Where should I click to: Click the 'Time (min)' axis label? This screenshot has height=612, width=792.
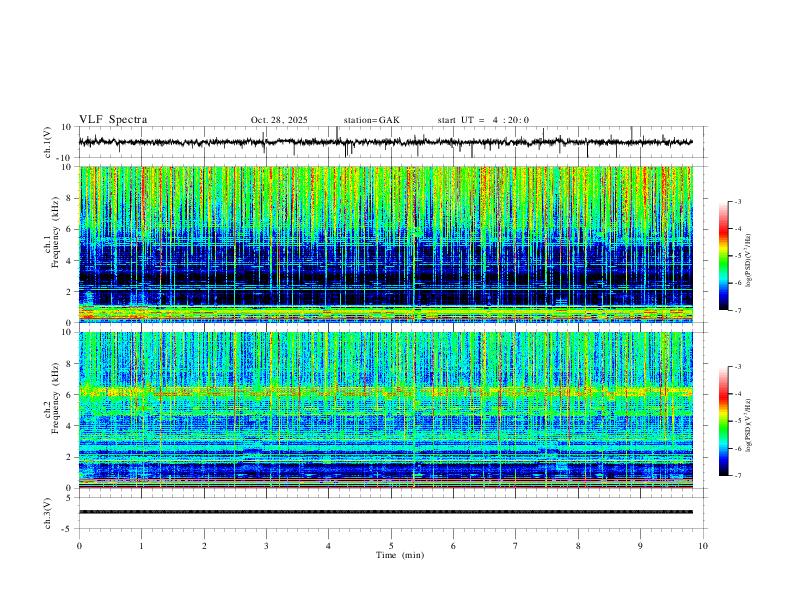[400, 555]
